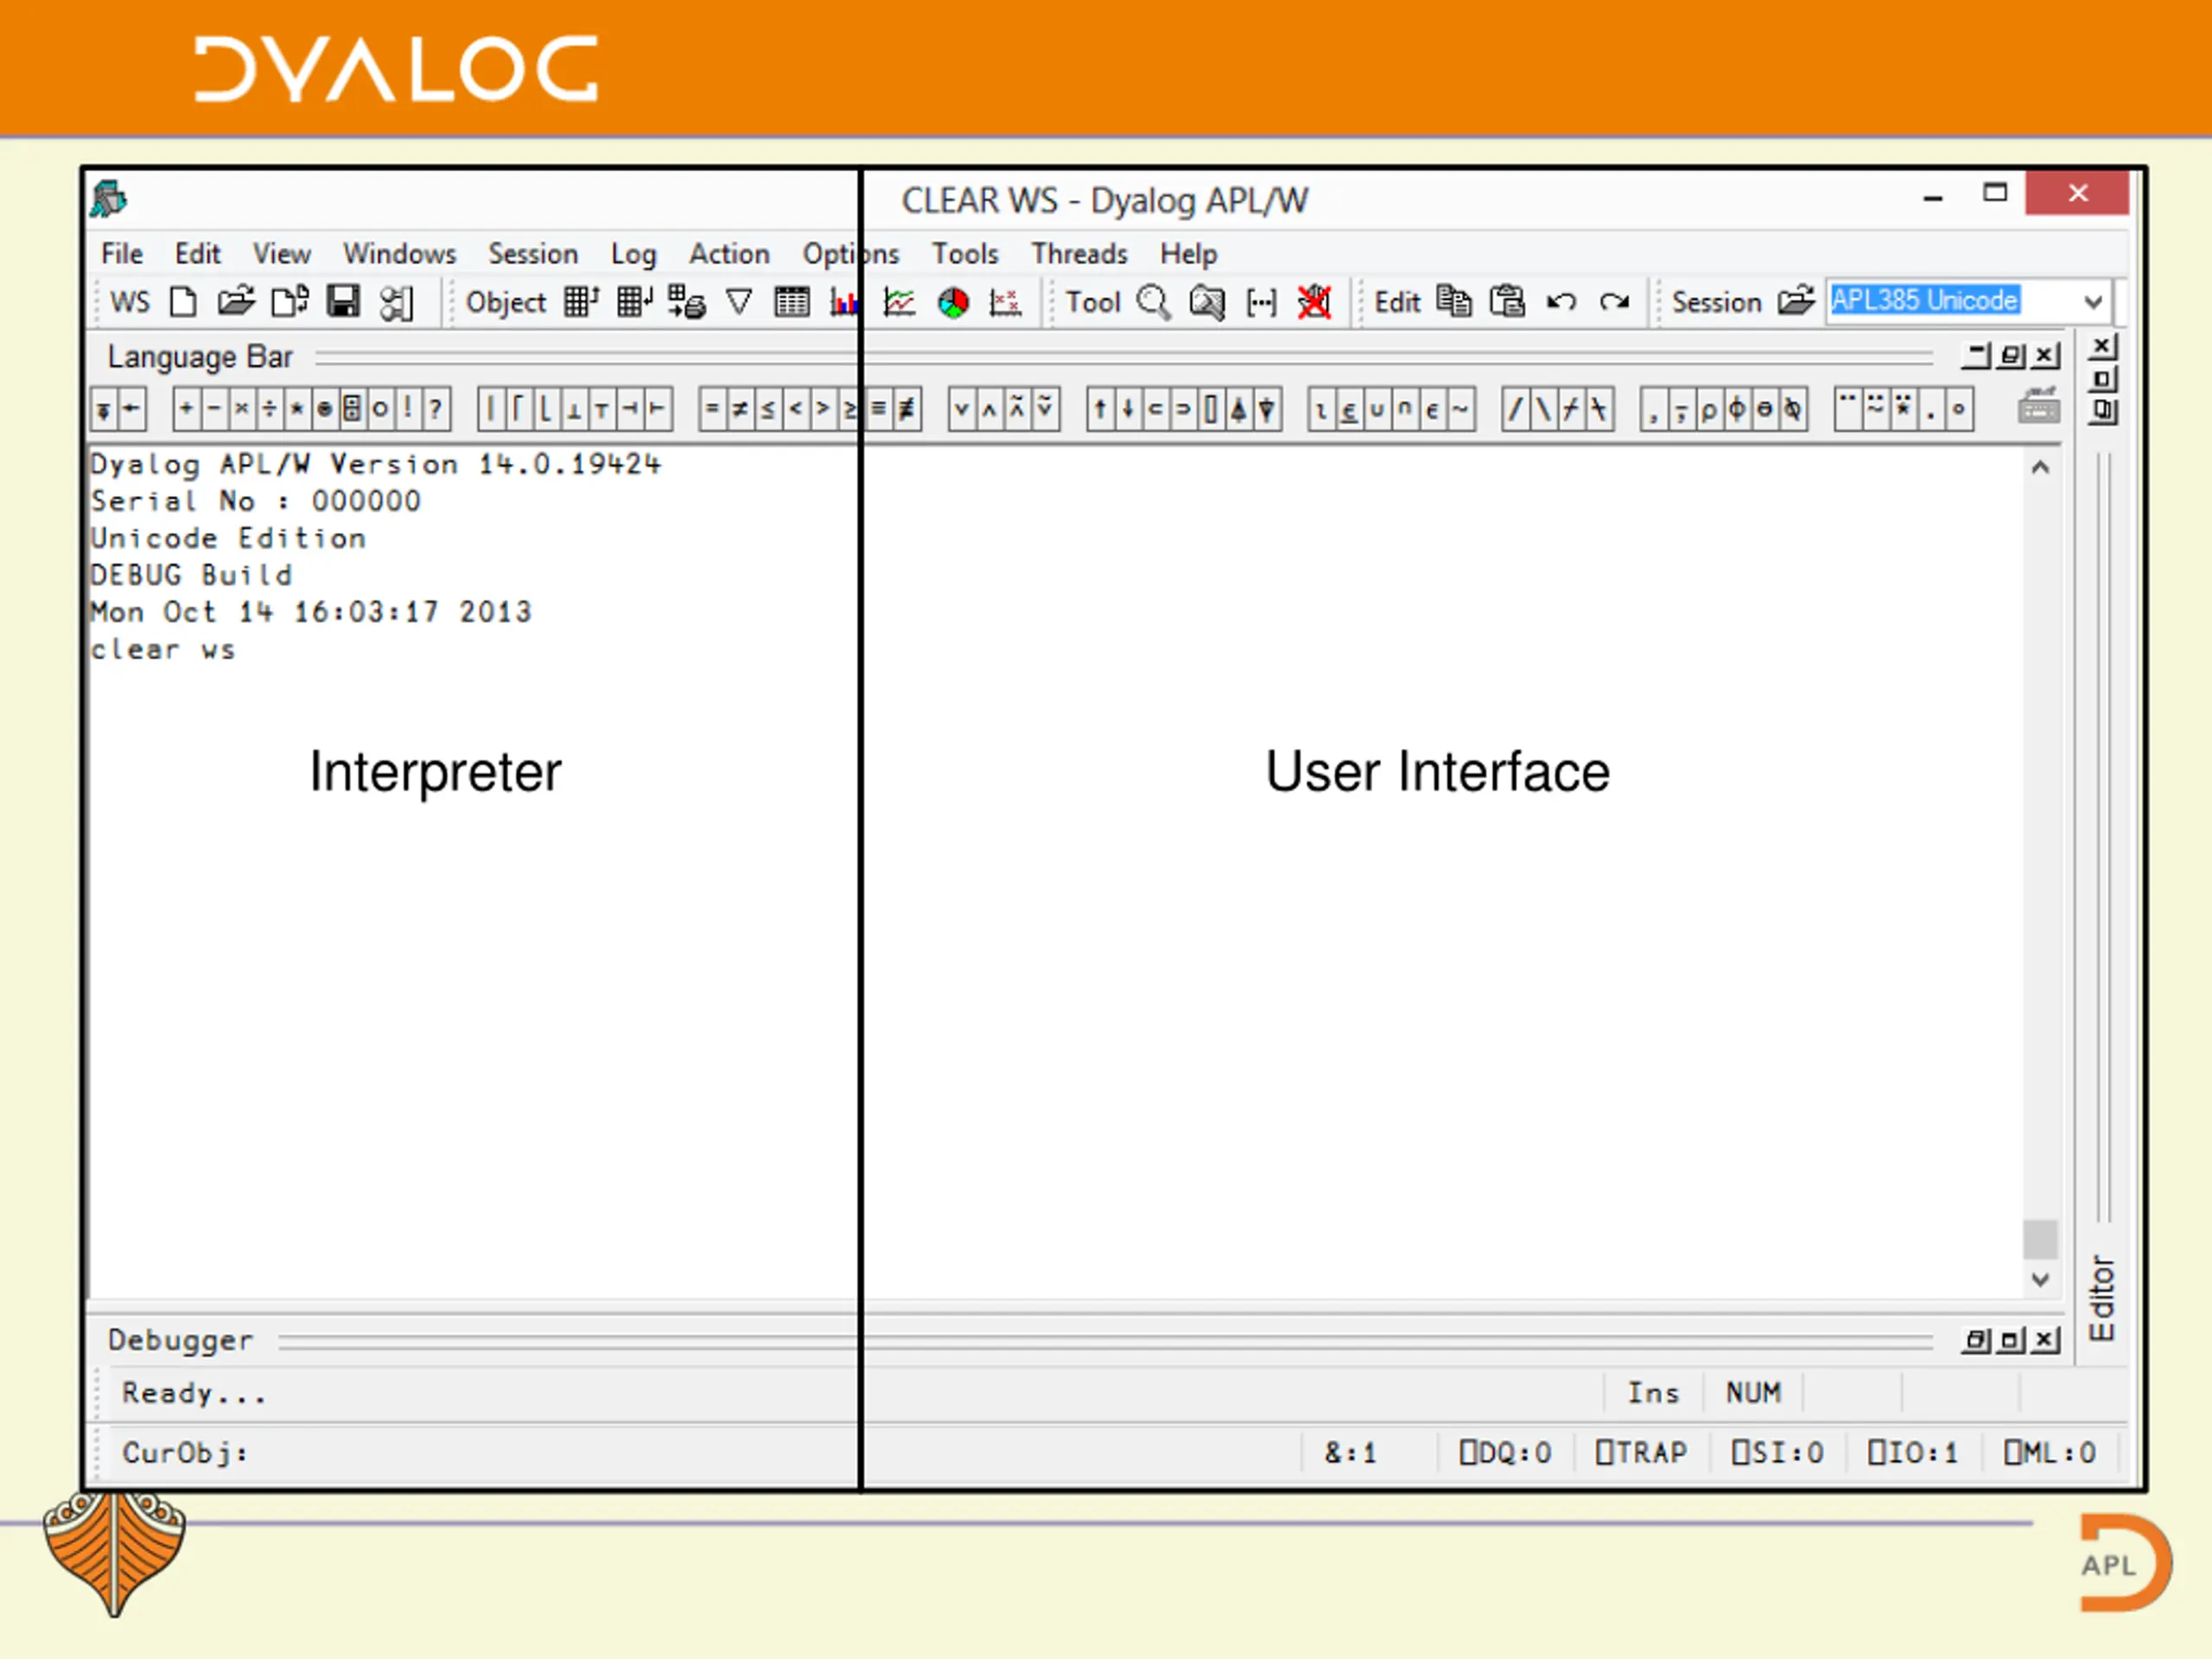
Task: Open the Tools menu
Action: pyautogui.click(x=965, y=254)
